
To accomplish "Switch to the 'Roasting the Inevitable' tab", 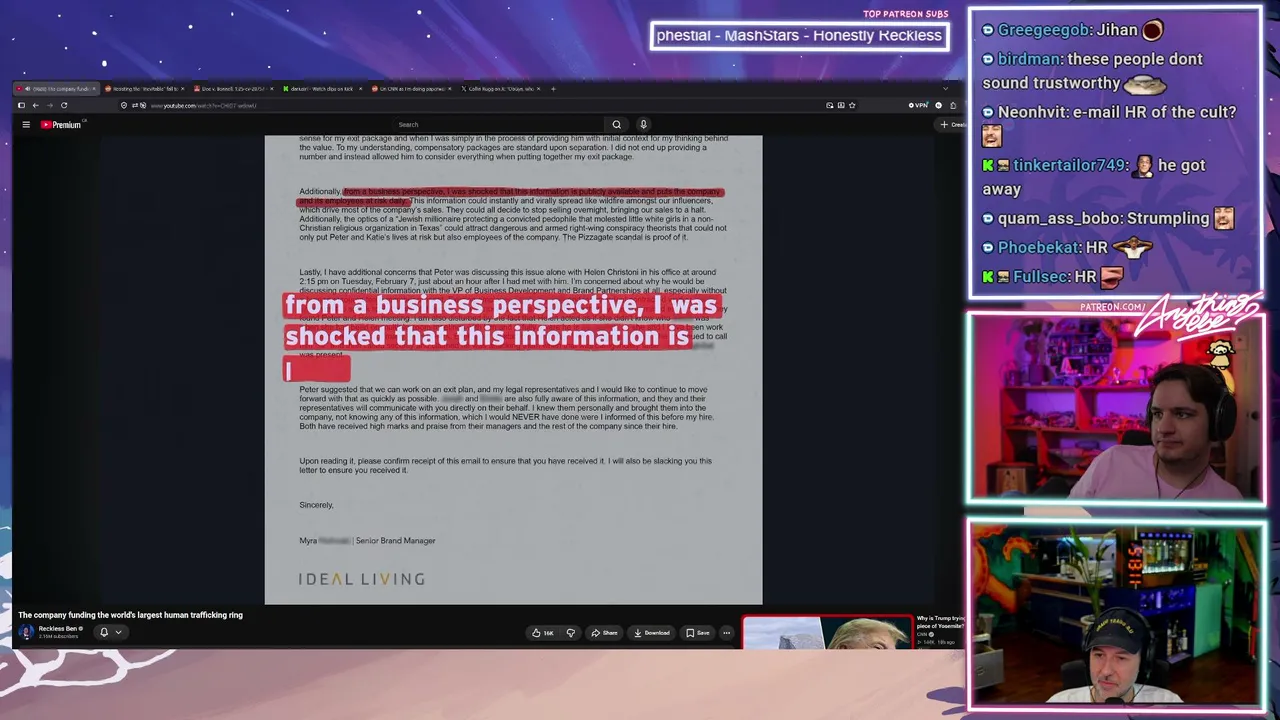I will (x=143, y=89).
